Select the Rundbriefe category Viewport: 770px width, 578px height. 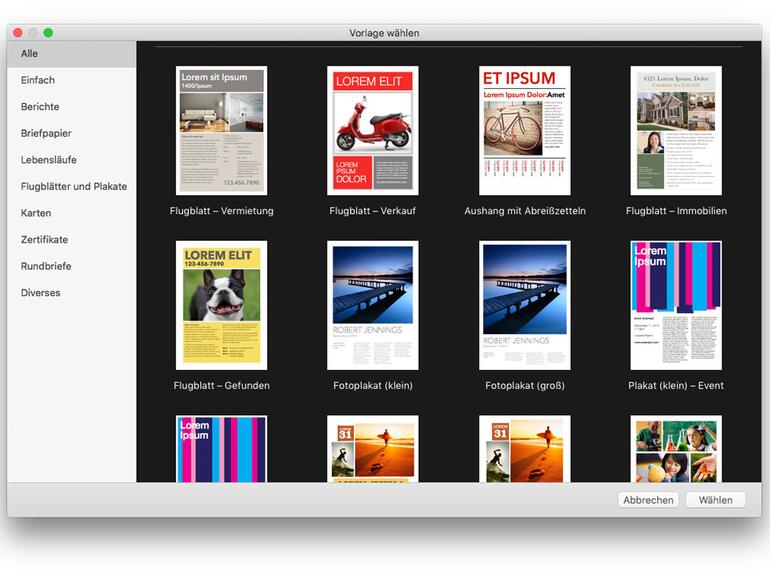click(46, 266)
